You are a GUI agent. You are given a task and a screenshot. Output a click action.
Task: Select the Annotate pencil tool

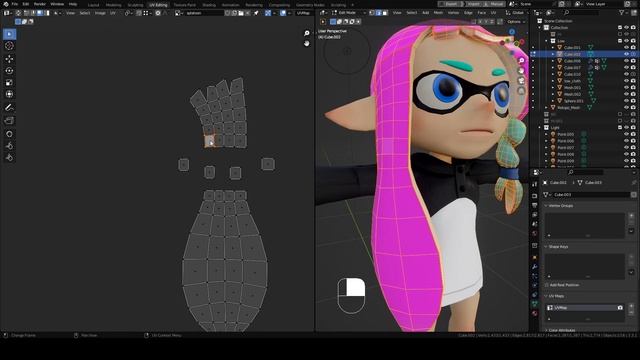9,108
